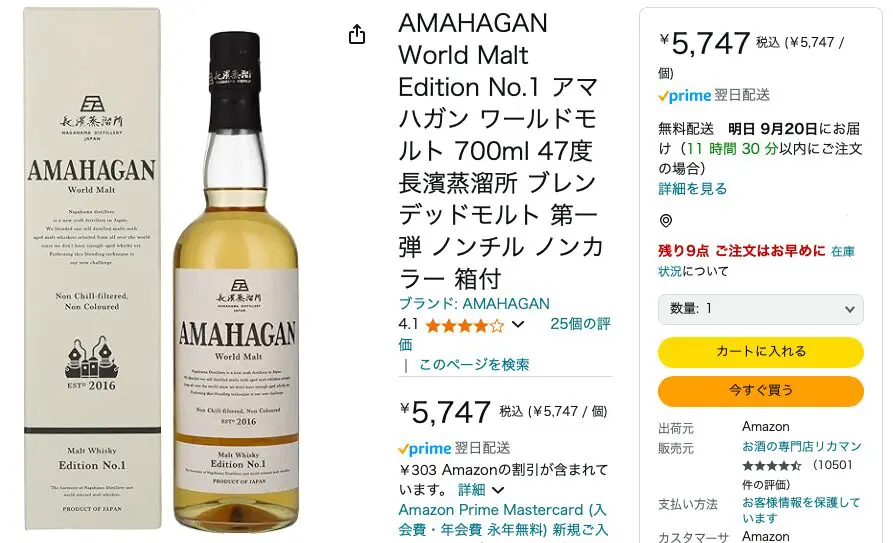This screenshot has width=893, height=543.
Task: Click 詳細を見る delivery details link
Action: click(x=693, y=189)
